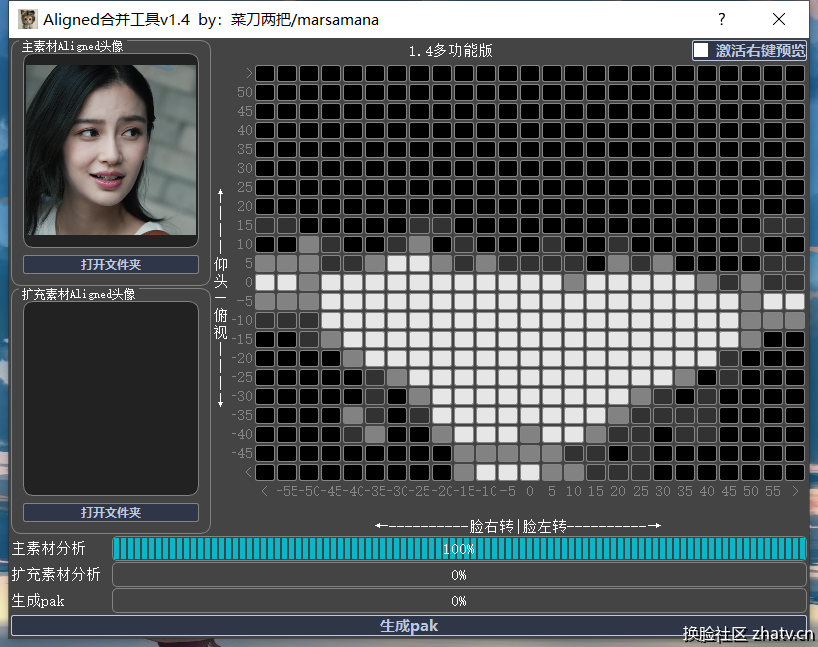Enable the 激活右键预览 checkbox
818x647 pixels.
point(702,51)
